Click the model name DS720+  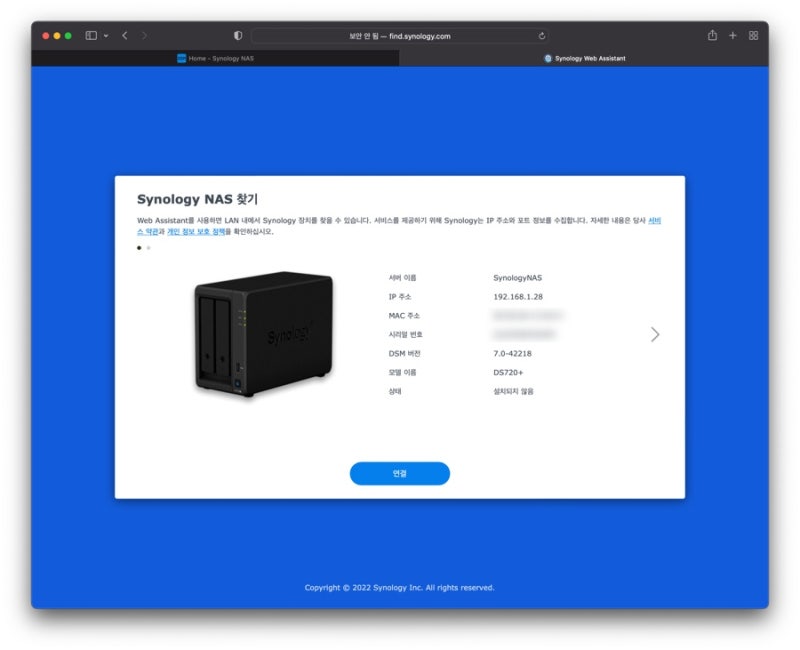(x=508, y=372)
